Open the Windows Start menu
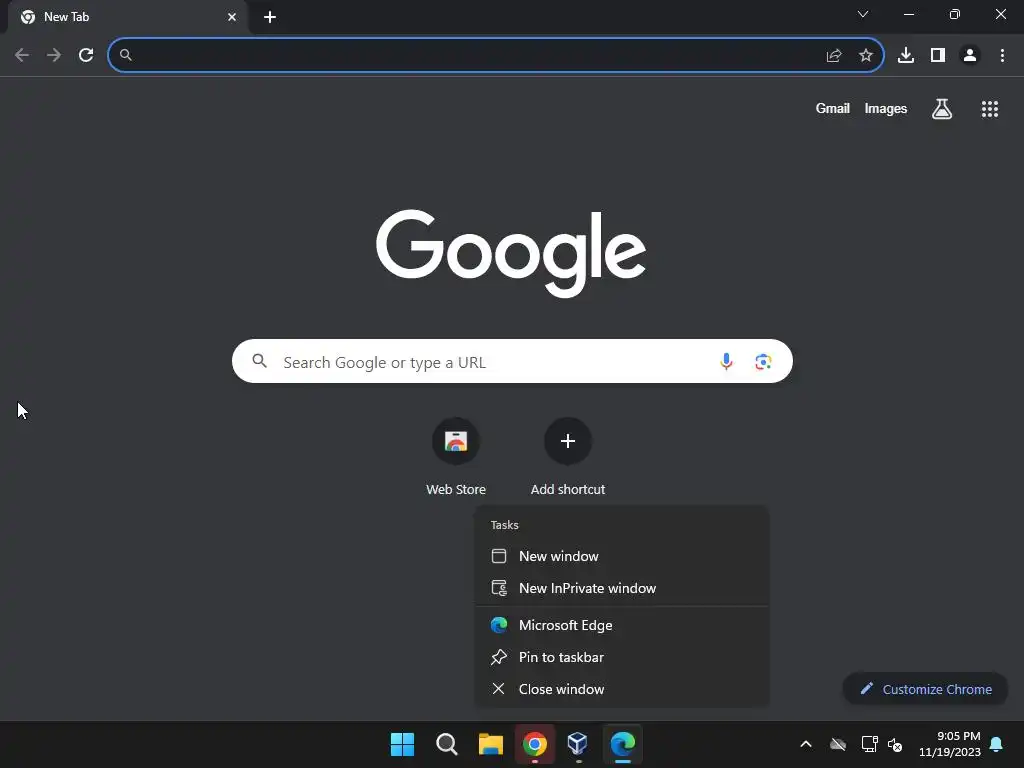The image size is (1024, 768). pyautogui.click(x=402, y=744)
